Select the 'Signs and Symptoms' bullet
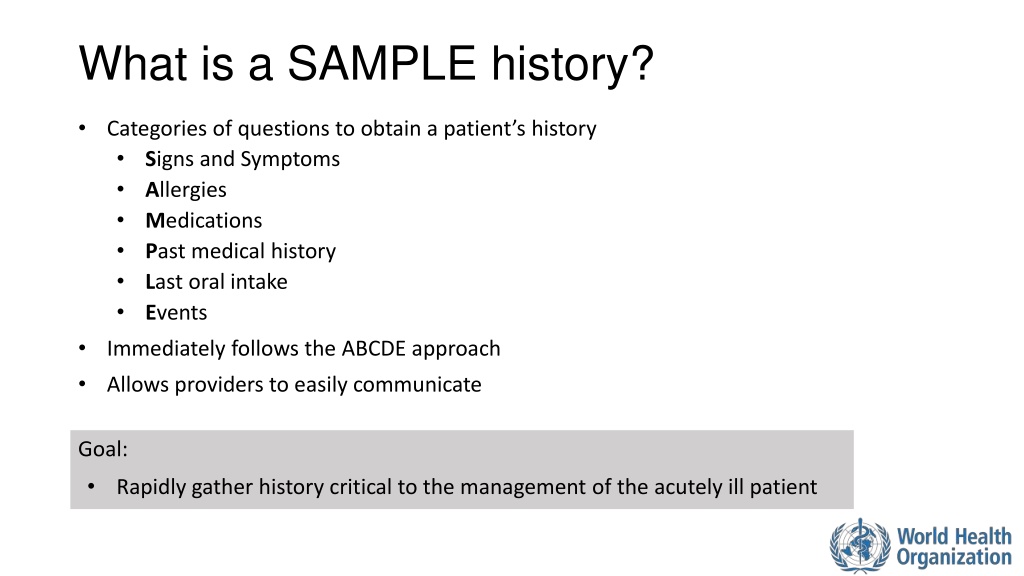 coord(242,159)
